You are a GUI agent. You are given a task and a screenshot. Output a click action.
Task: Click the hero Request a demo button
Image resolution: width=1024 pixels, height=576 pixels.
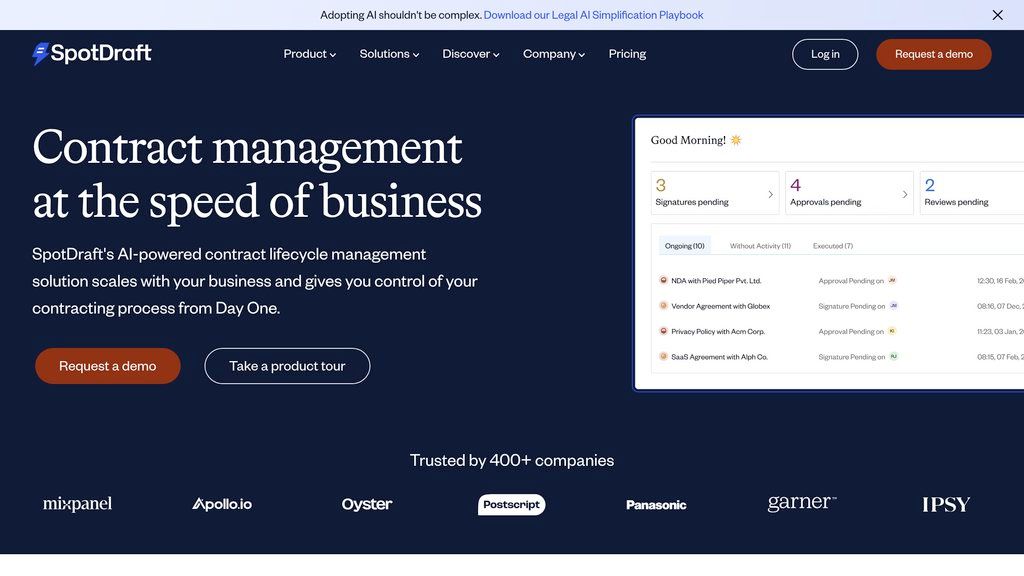tap(108, 366)
